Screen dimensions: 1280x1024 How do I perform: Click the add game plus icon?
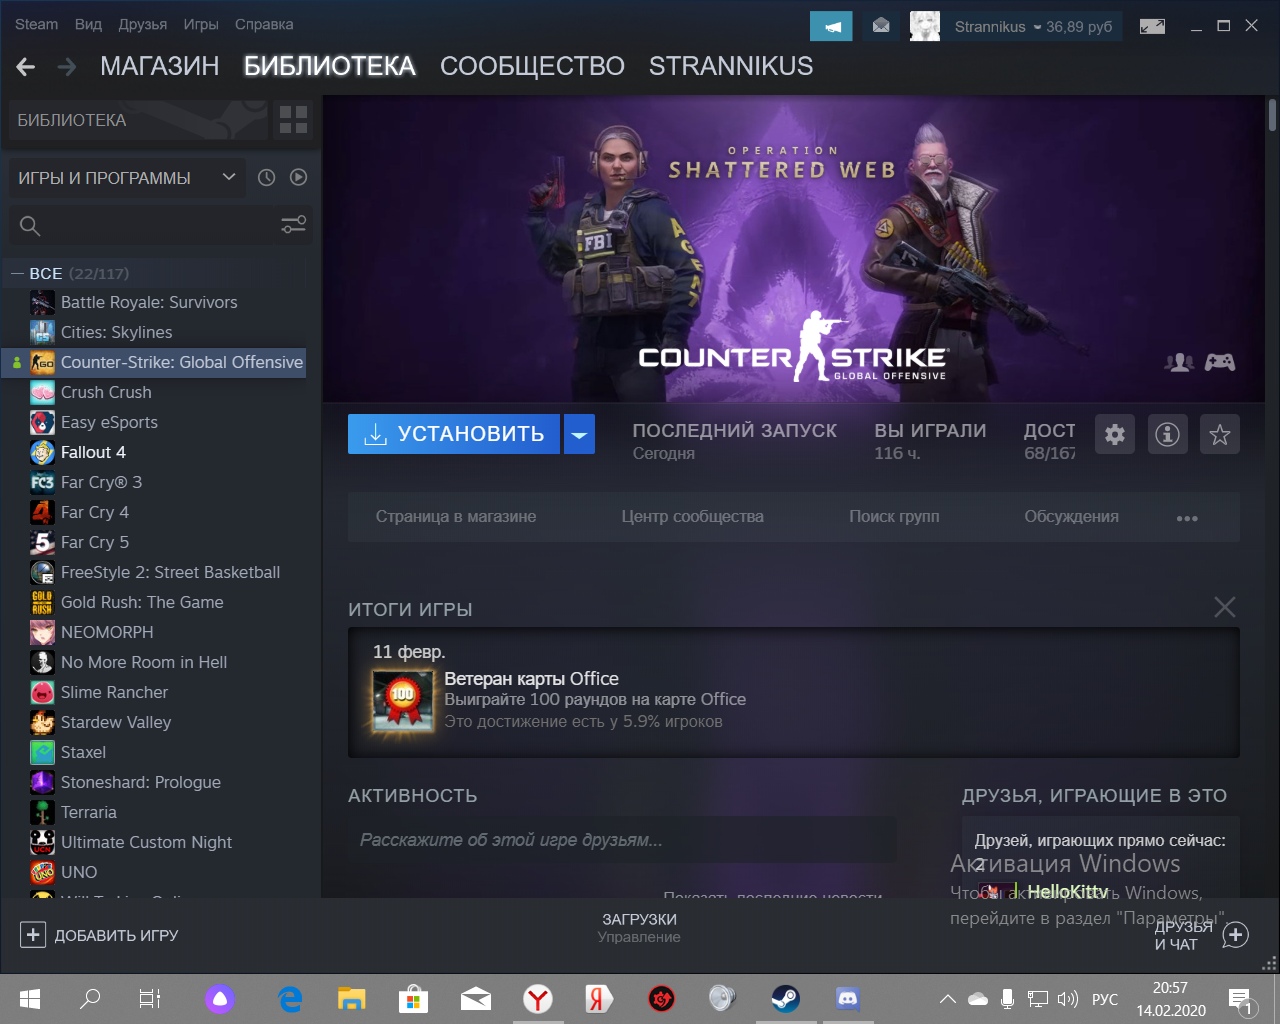point(33,935)
